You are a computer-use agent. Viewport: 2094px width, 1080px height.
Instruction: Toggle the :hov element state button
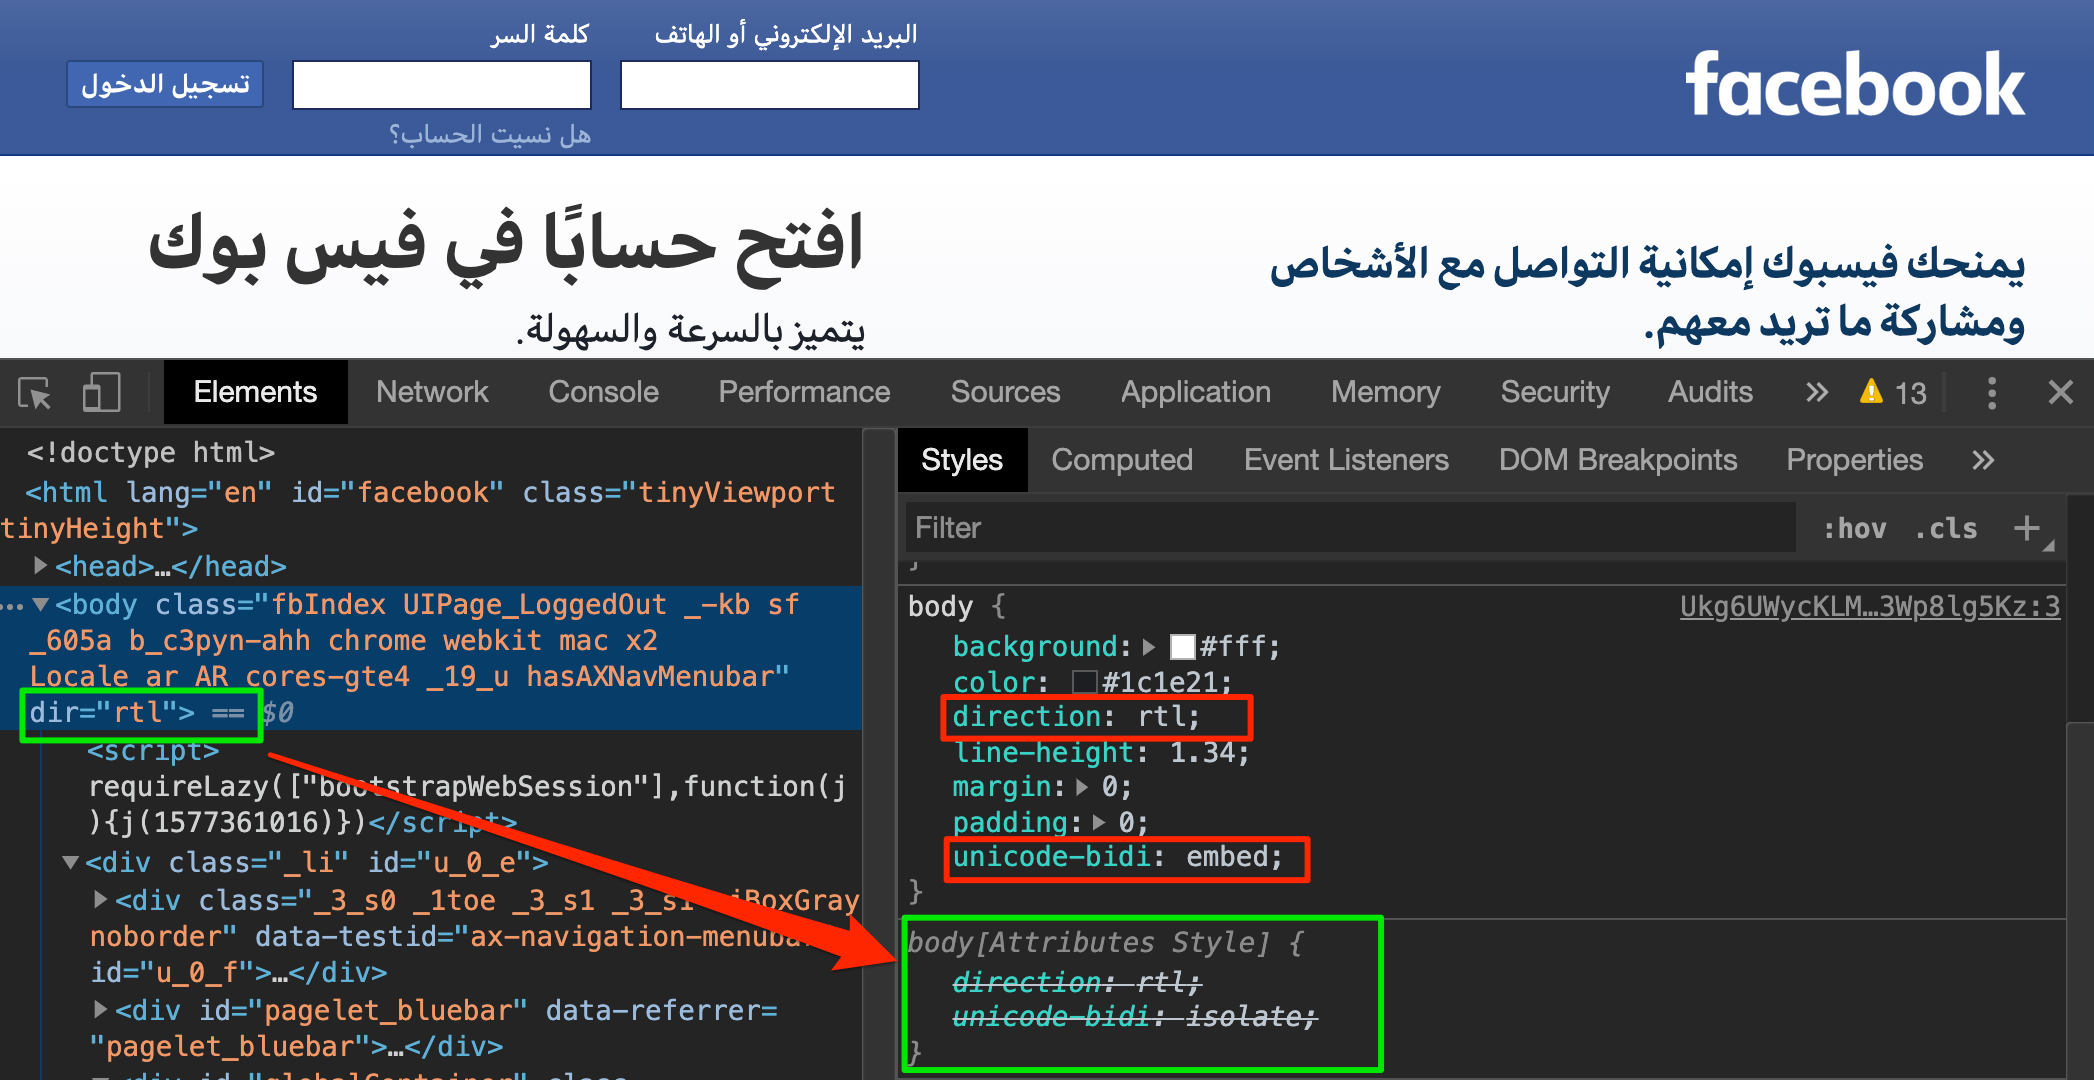[x=1854, y=528]
